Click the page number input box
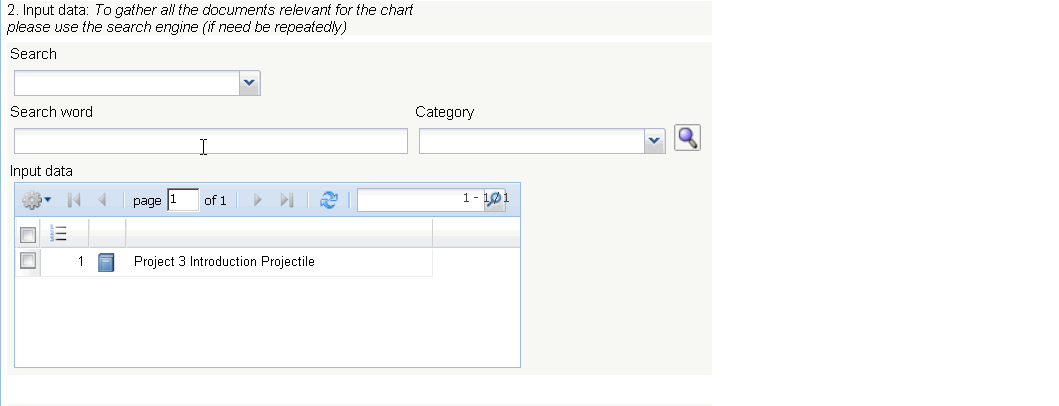Screen dimensions: 1059x406 183,200
